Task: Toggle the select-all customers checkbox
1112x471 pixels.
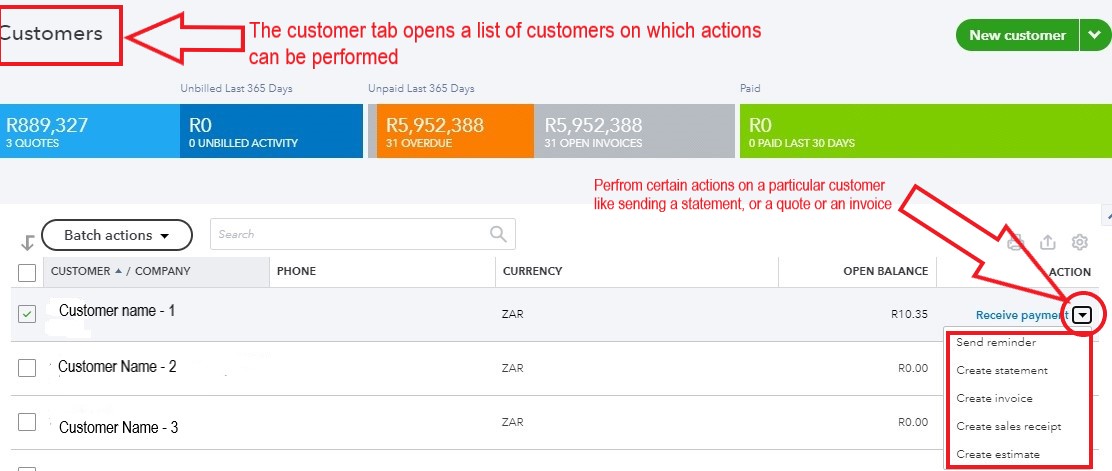Action: [x=27, y=272]
